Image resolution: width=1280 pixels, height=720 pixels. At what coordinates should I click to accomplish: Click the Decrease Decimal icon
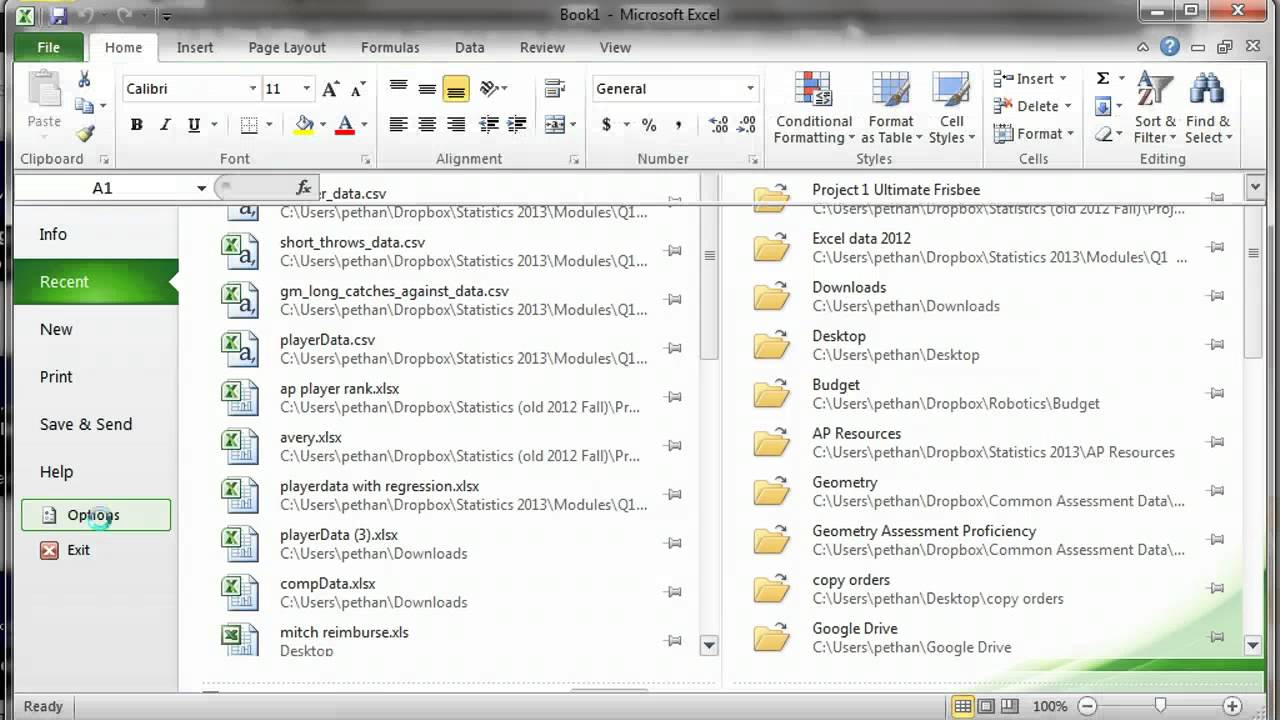point(747,125)
